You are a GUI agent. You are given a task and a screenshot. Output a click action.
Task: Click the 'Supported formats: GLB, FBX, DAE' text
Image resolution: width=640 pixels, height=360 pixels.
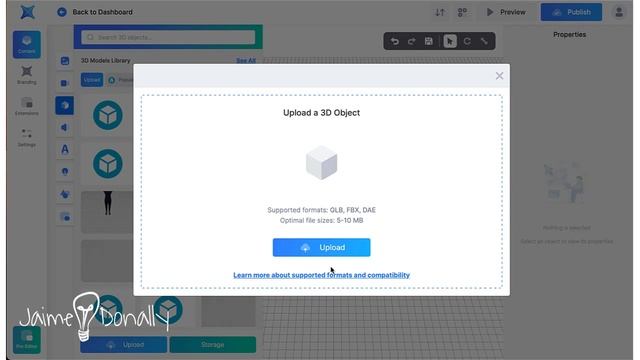coord(321,210)
